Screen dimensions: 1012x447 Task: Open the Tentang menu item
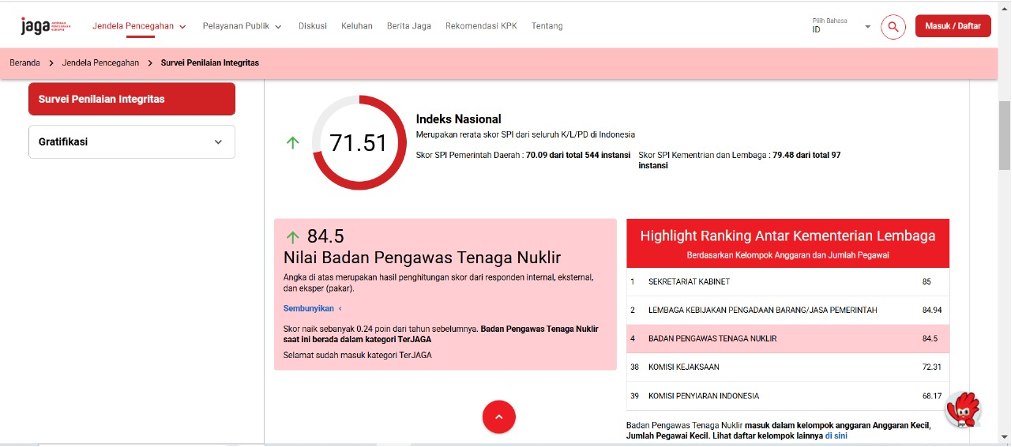click(547, 26)
